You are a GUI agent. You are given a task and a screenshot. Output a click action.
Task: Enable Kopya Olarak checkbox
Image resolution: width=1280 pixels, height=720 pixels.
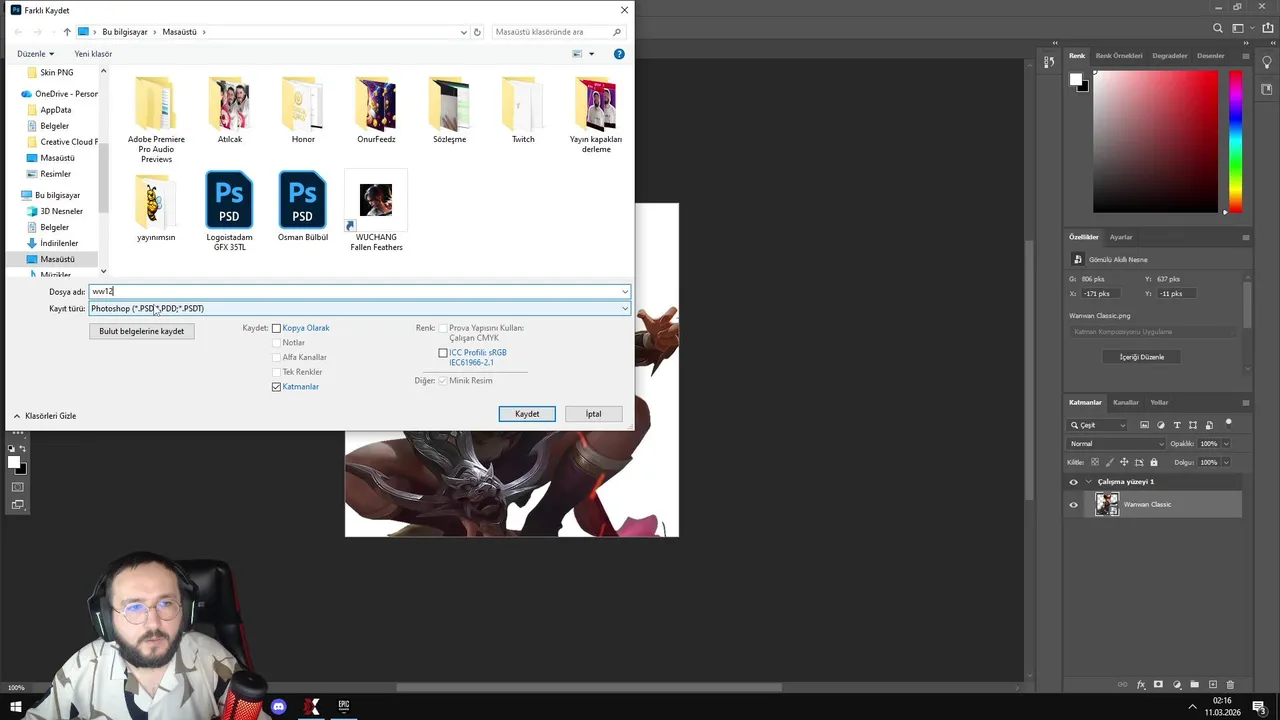pyautogui.click(x=277, y=328)
